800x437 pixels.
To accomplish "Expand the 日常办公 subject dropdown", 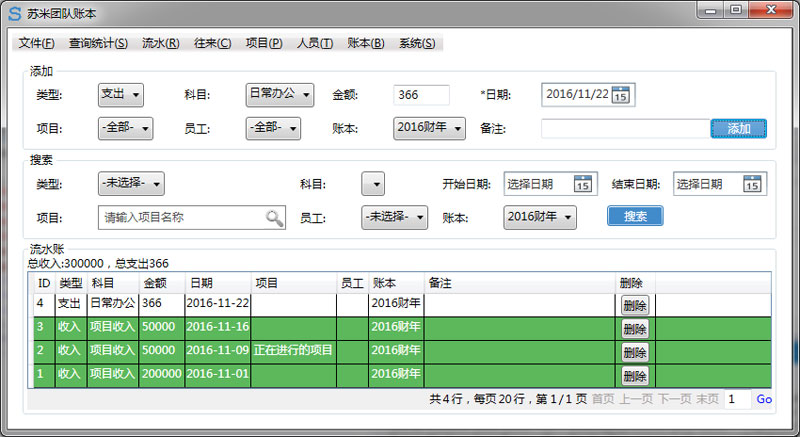I will (x=280, y=95).
